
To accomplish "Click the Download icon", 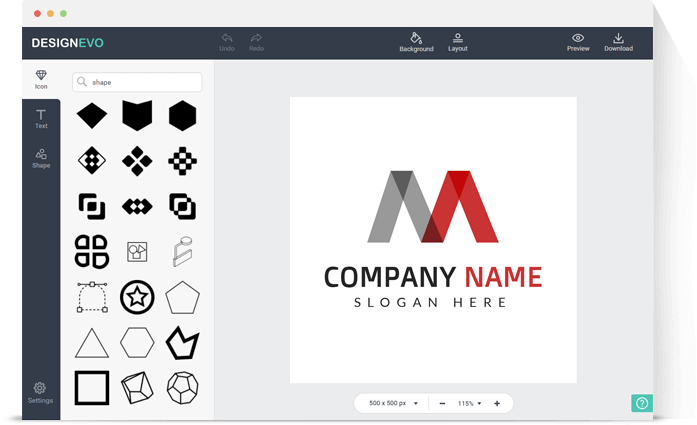I will coord(618,38).
